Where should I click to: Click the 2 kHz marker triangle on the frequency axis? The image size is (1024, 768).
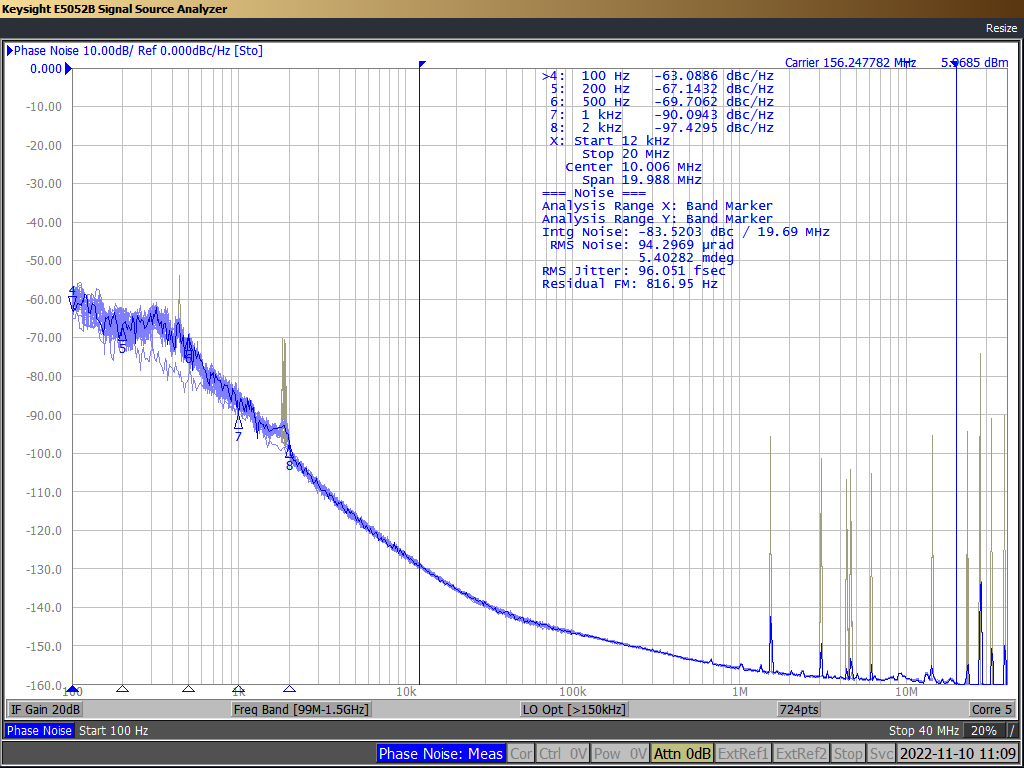(x=289, y=689)
